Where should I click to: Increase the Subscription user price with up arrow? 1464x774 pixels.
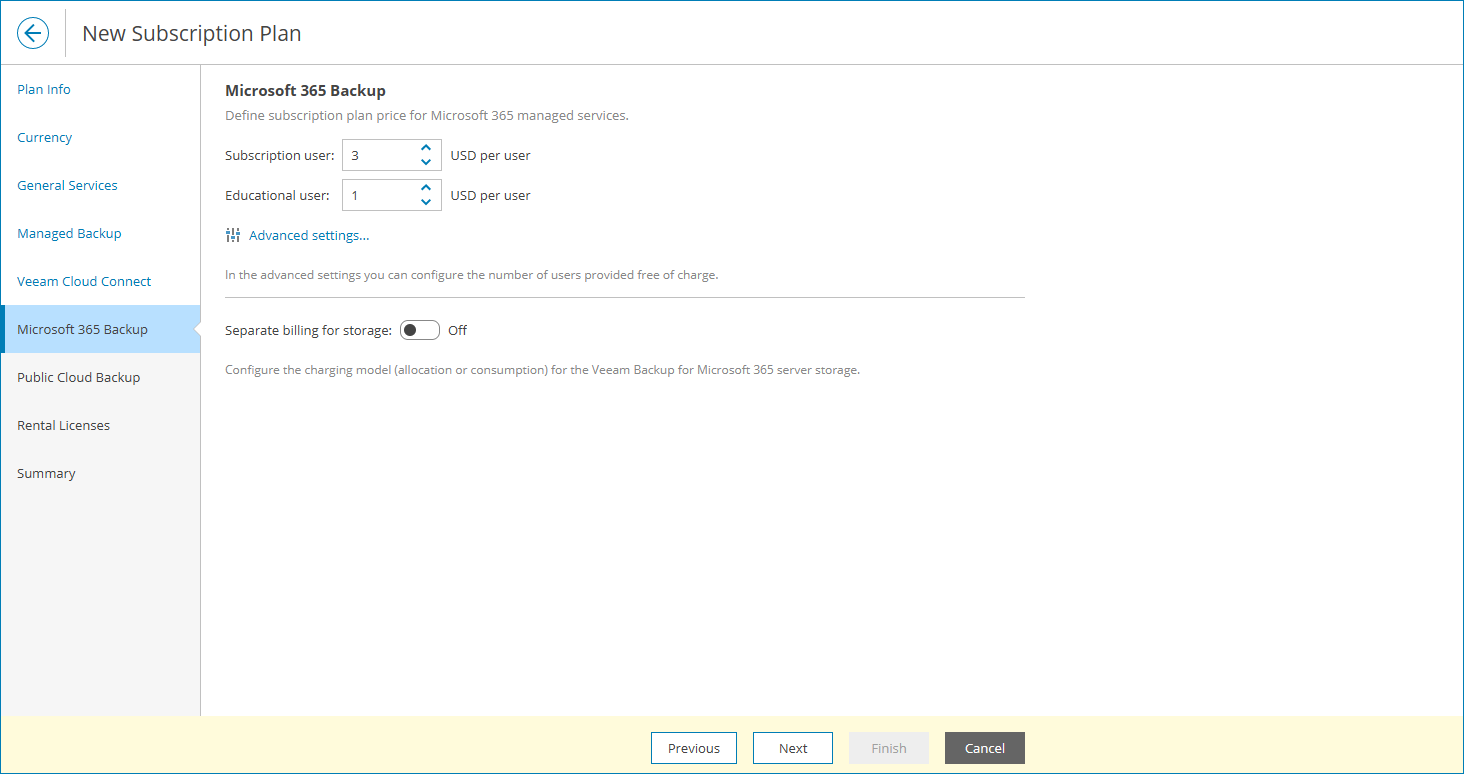[425, 148]
